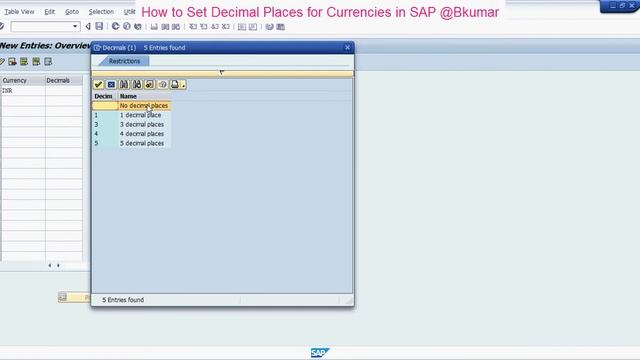
Task: Click the Currency column header in main table
Action: pos(23,80)
